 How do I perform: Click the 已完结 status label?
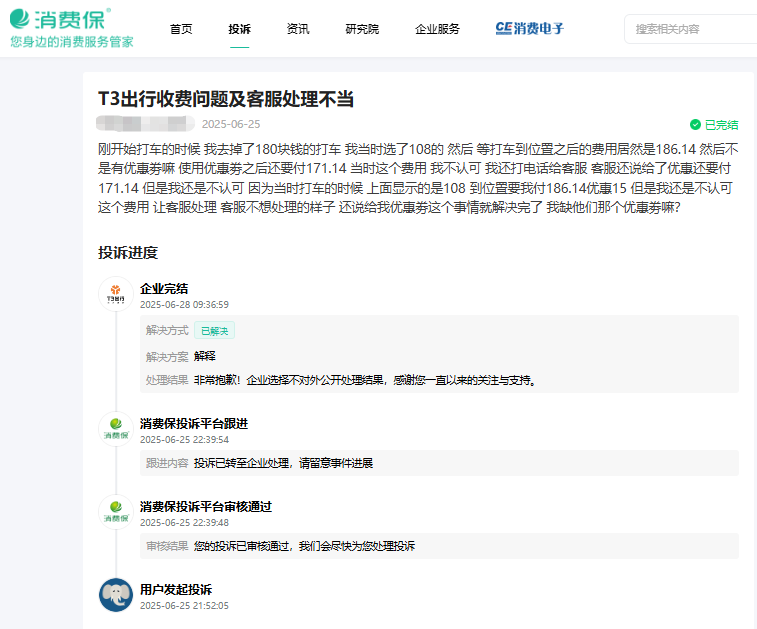[721, 125]
